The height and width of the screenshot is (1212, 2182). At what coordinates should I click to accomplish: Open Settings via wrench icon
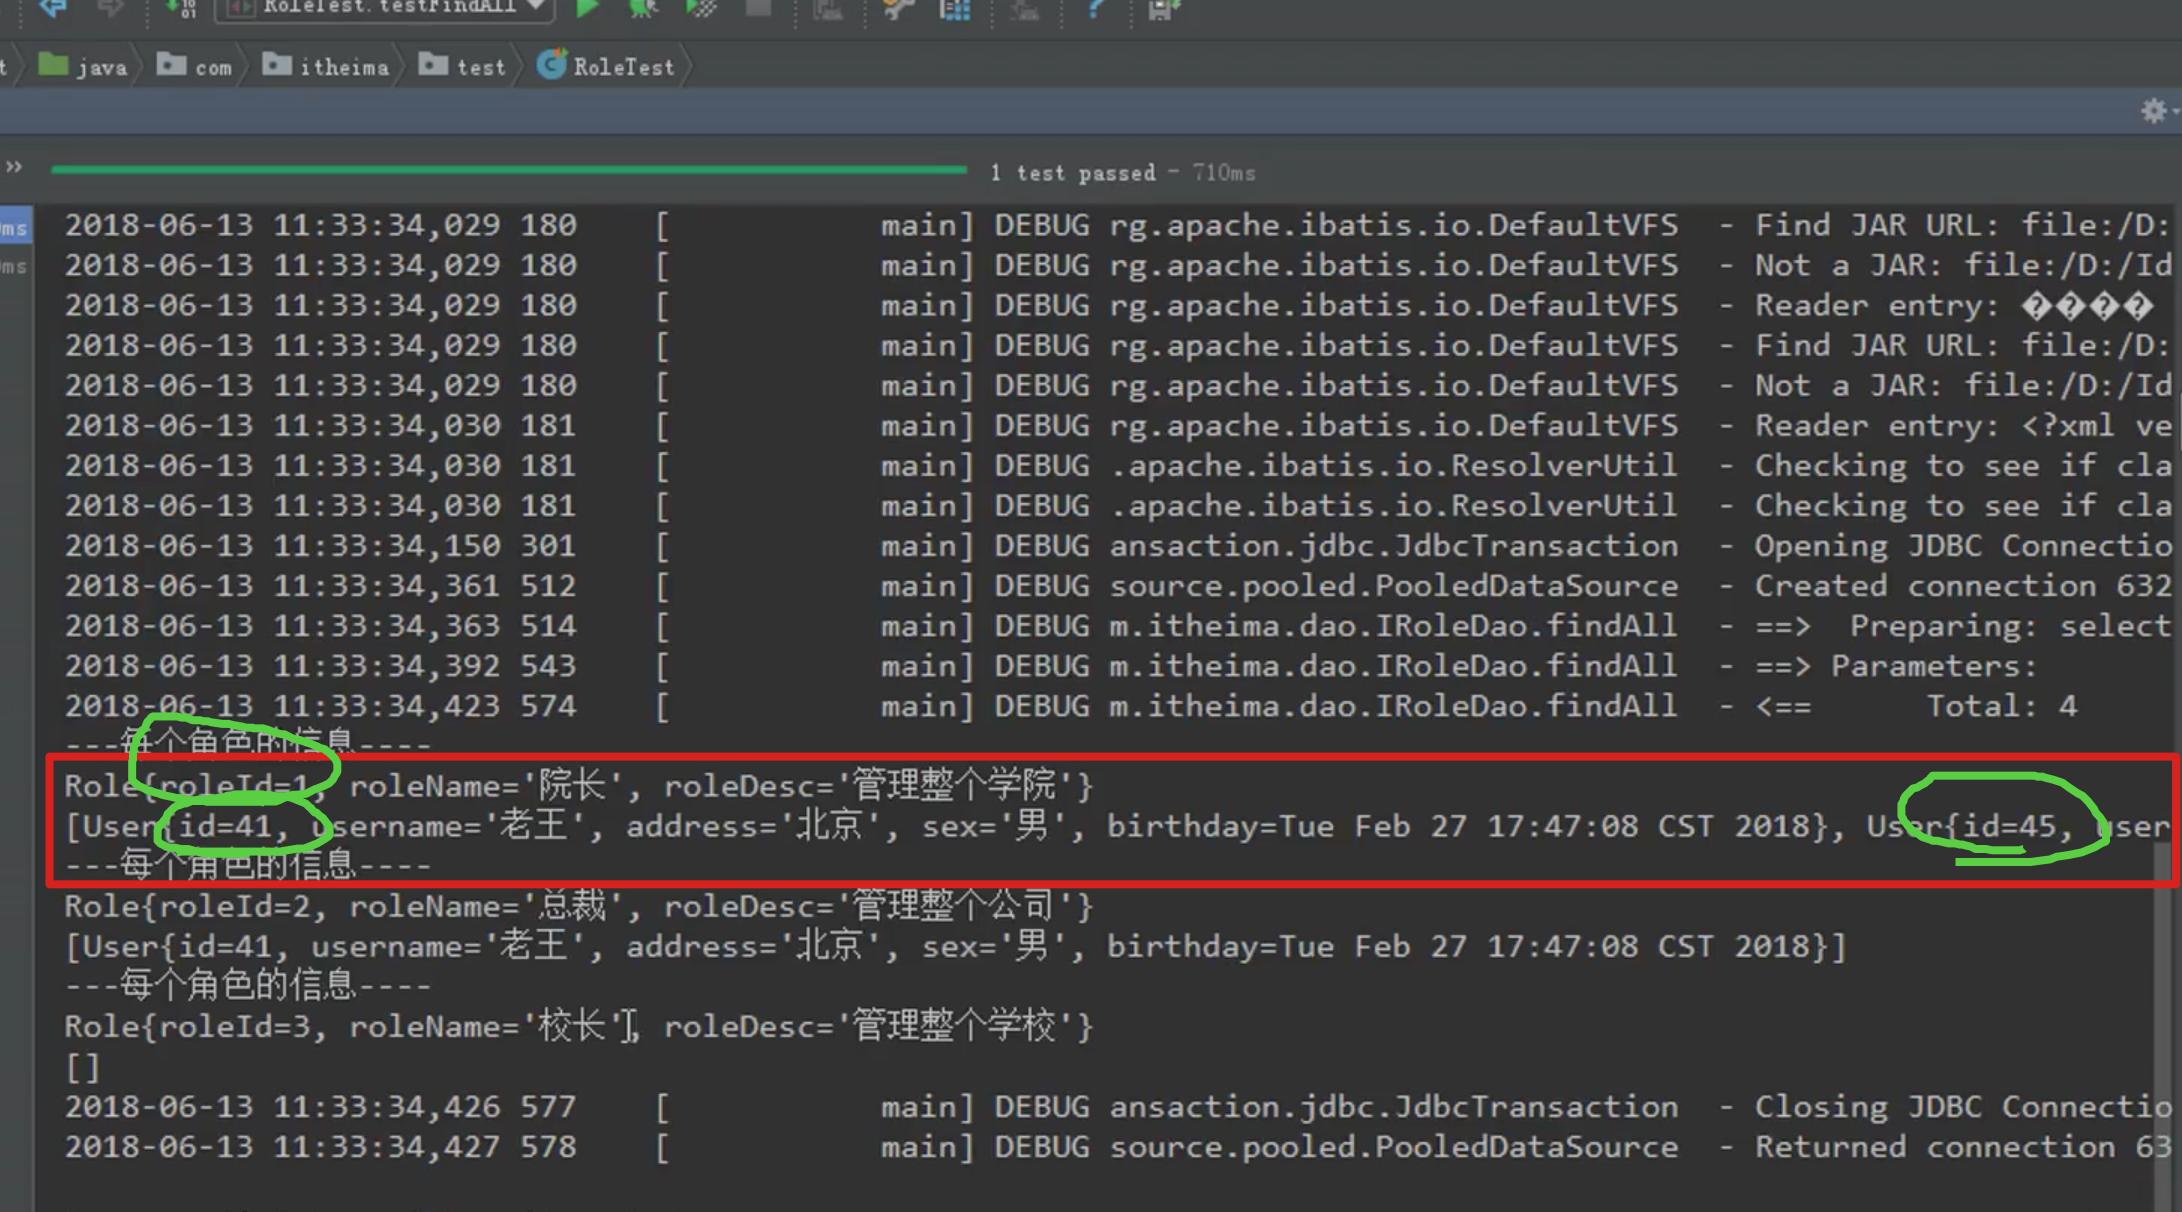[x=897, y=9]
